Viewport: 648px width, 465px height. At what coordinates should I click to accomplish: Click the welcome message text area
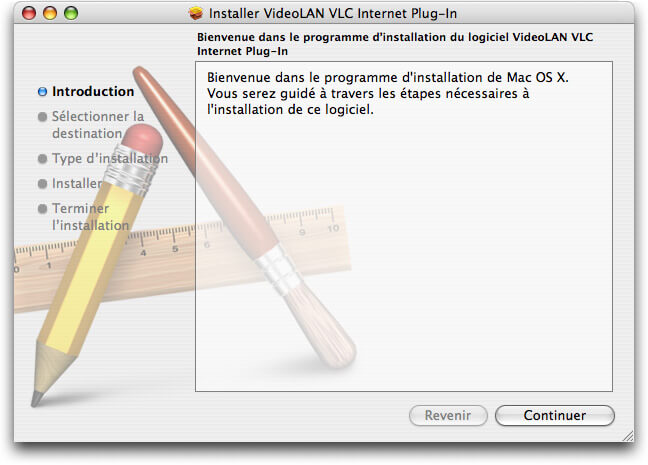[x=404, y=227]
